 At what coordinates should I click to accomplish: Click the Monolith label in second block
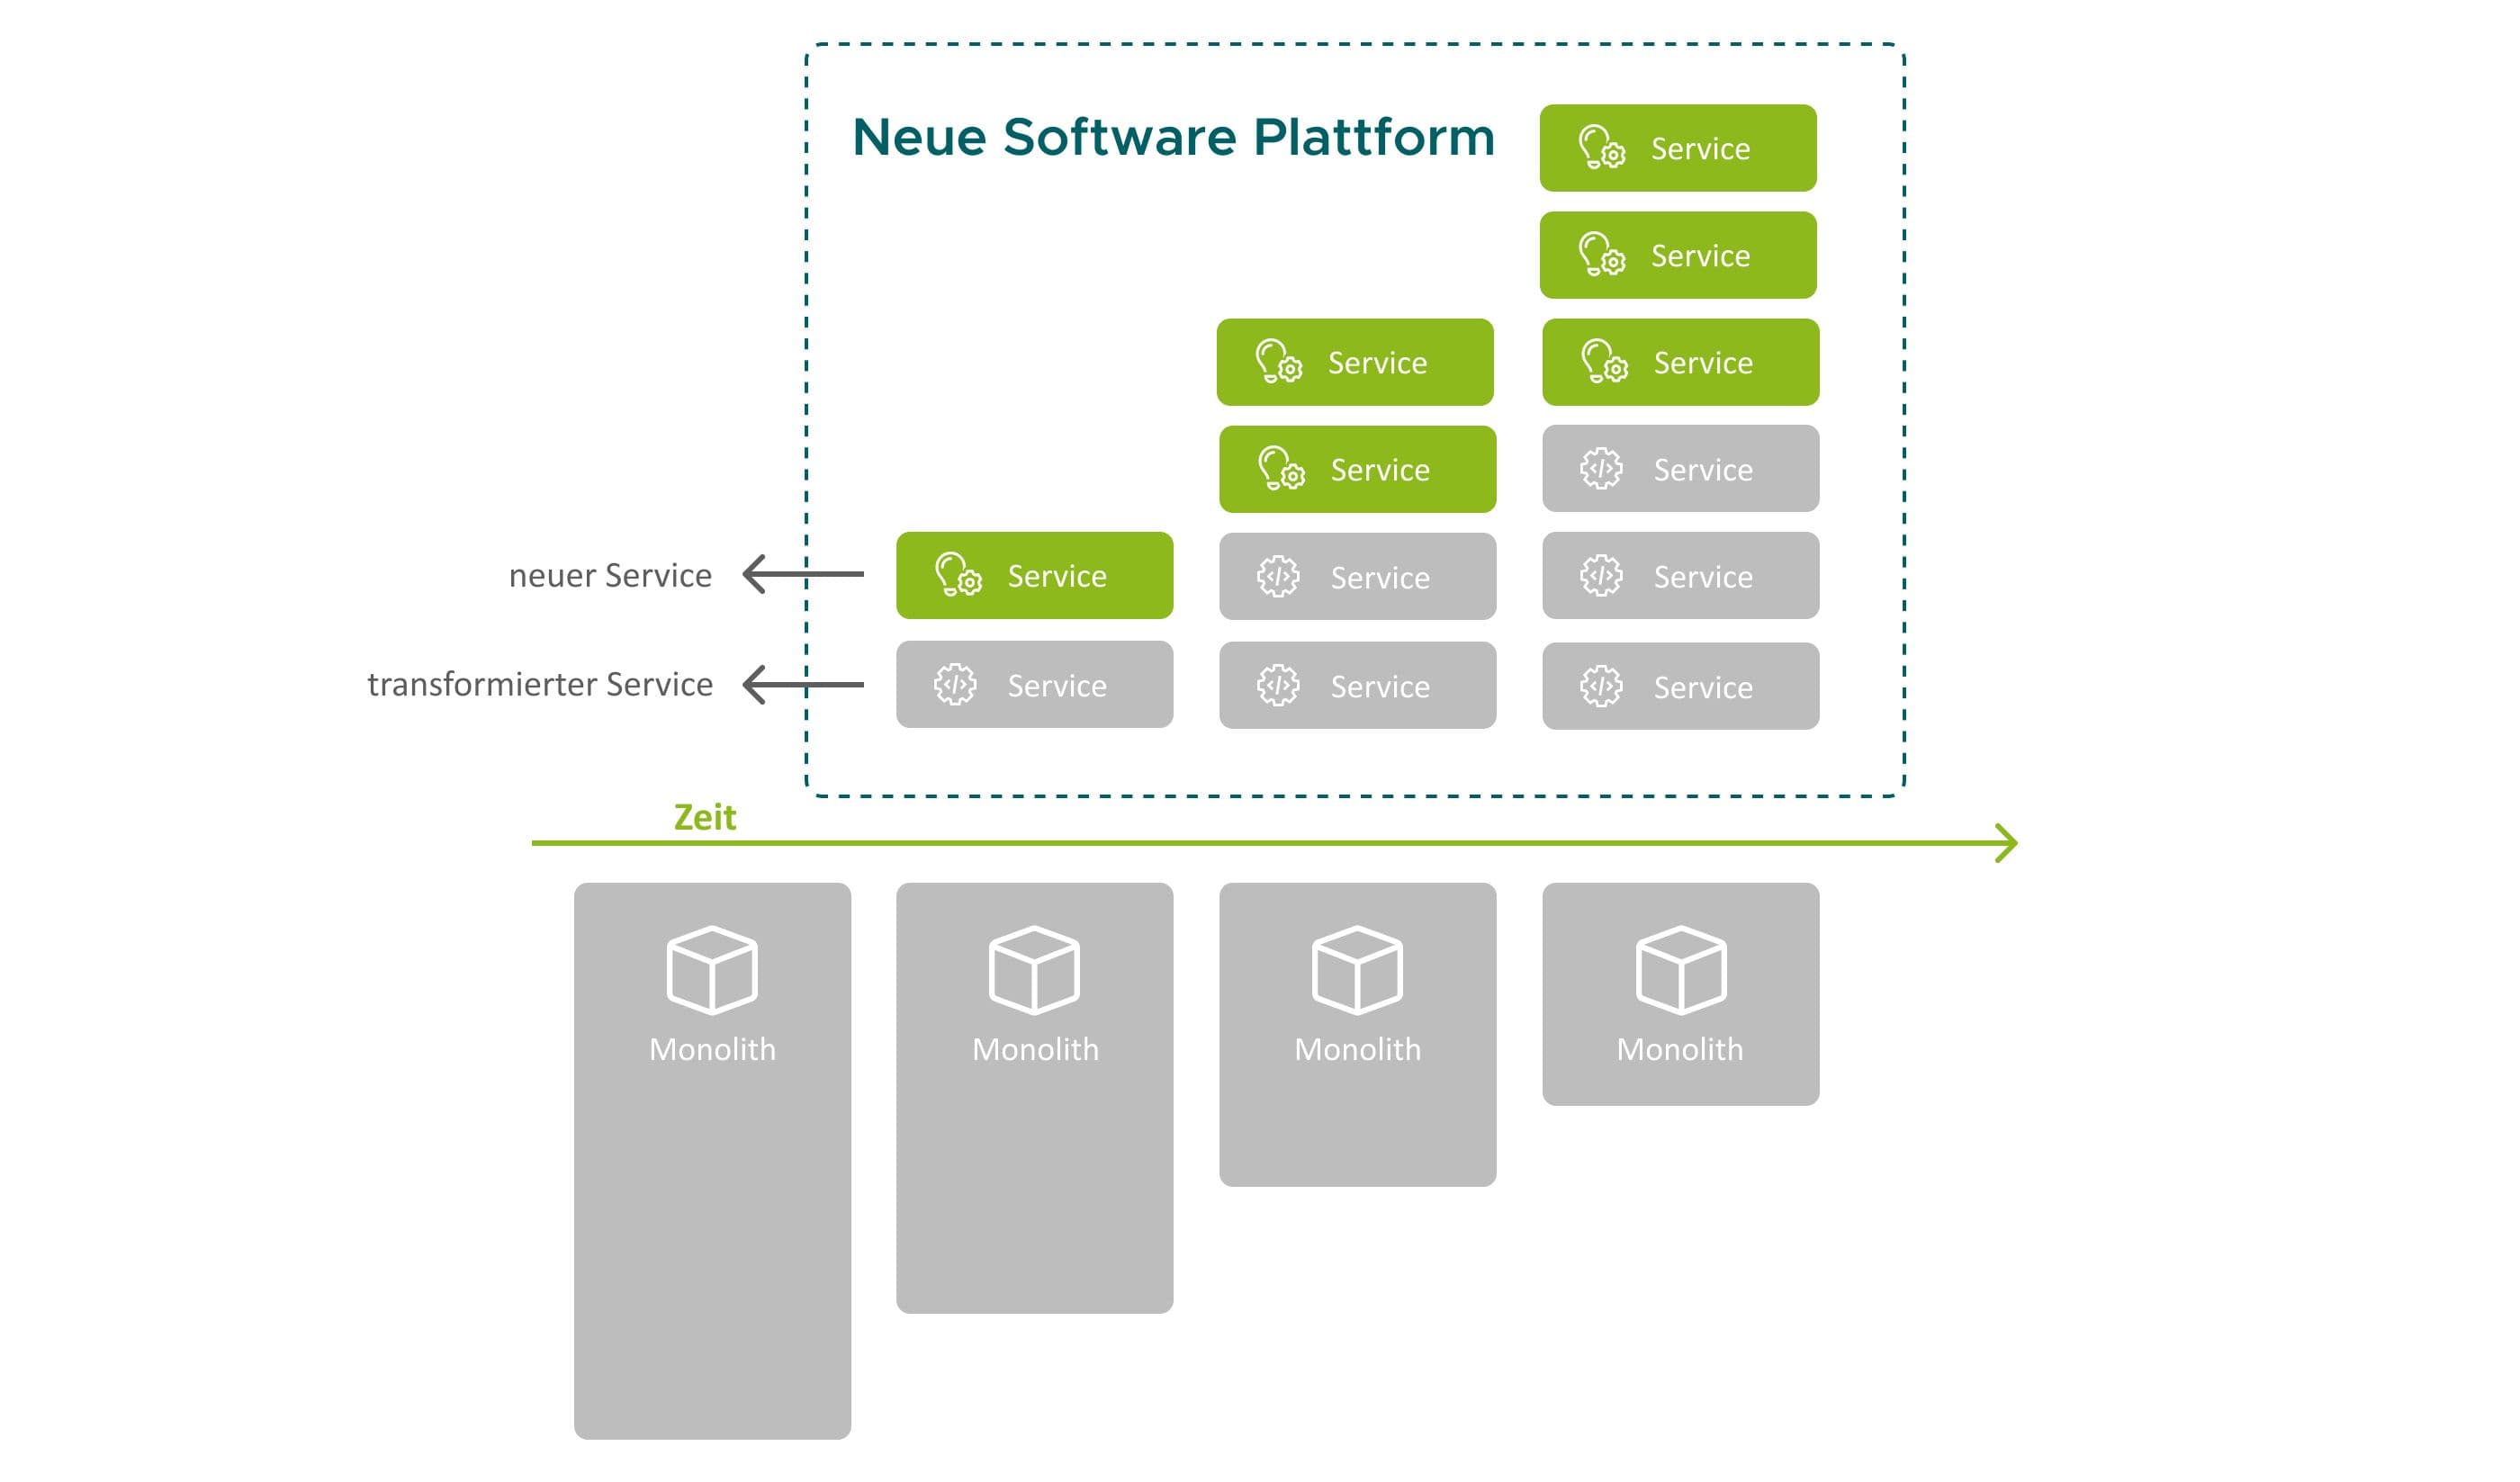pyautogui.click(x=1035, y=1049)
